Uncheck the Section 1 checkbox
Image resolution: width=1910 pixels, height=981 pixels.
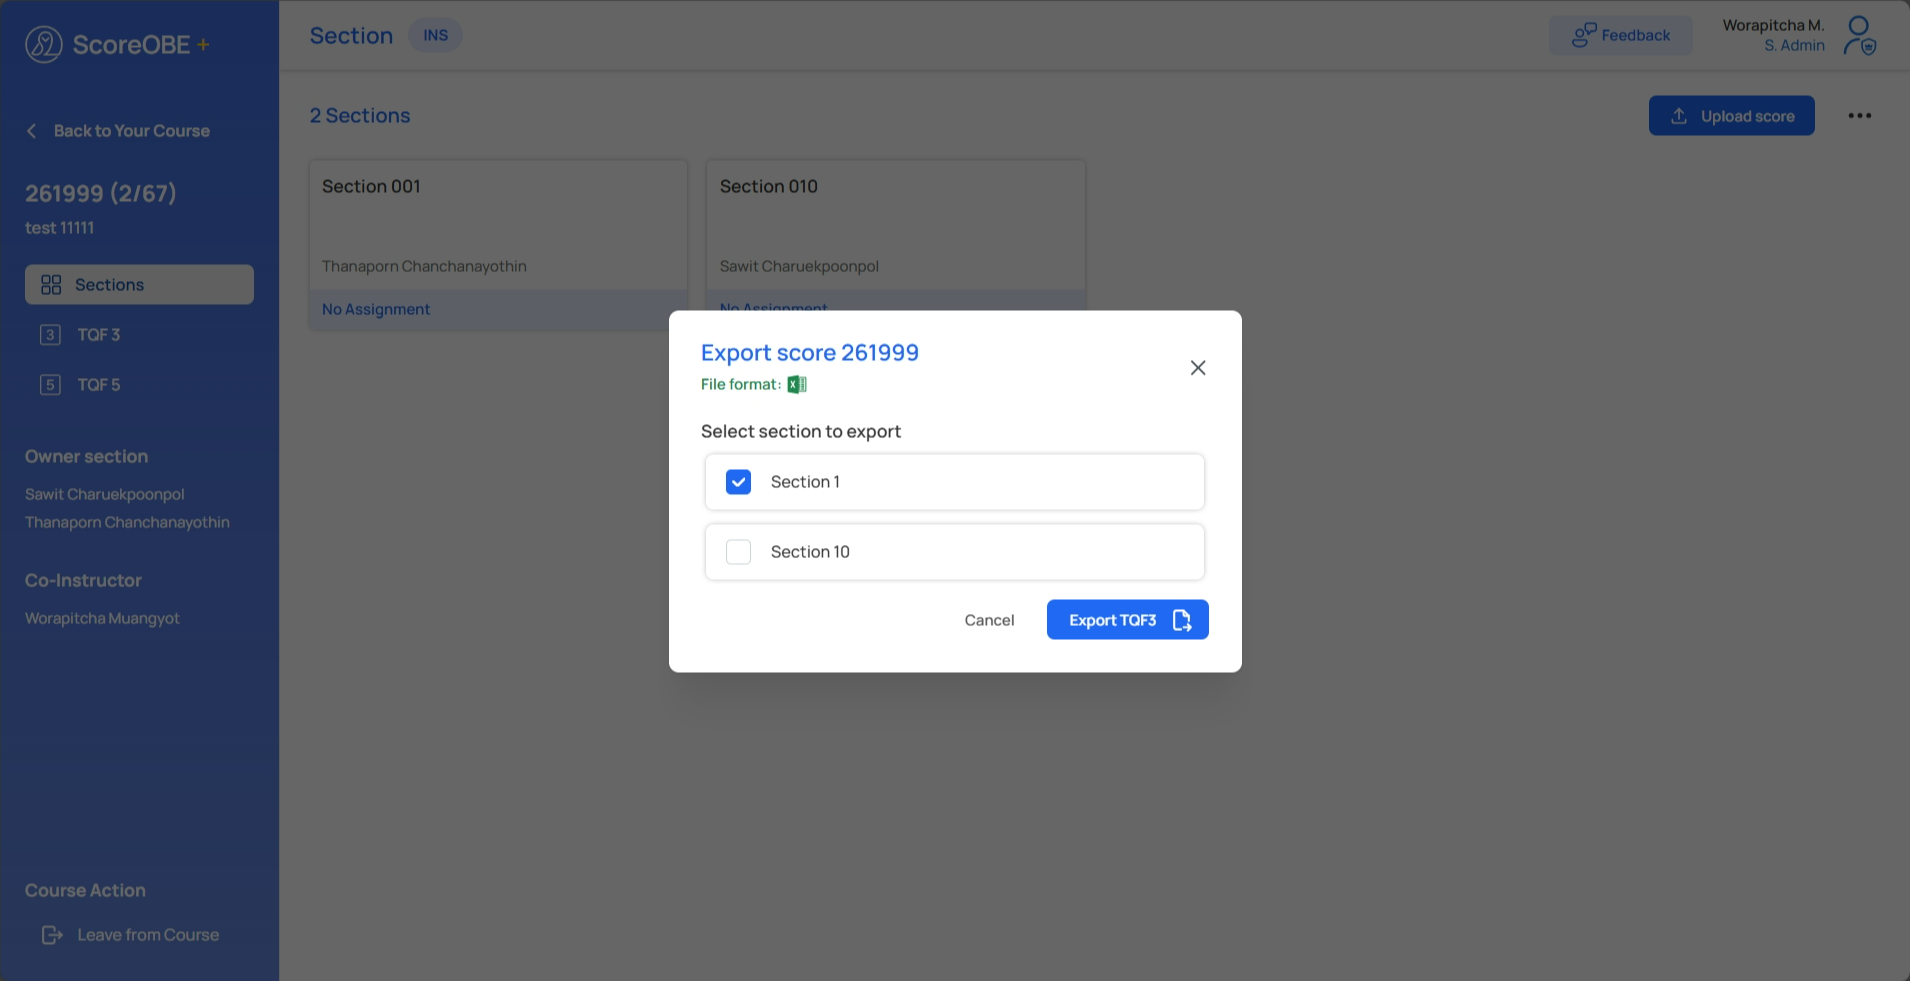(x=738, y=482)
